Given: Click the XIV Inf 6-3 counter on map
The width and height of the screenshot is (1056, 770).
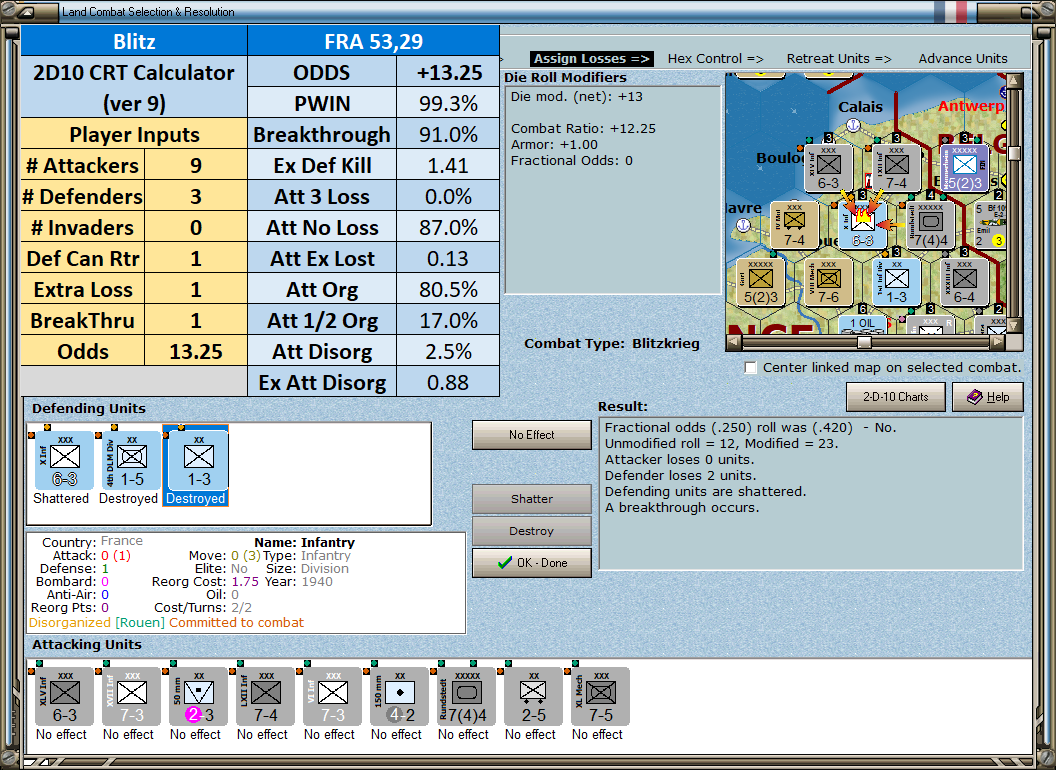Looking at the screenshot, I should click(x=828, y=168).
